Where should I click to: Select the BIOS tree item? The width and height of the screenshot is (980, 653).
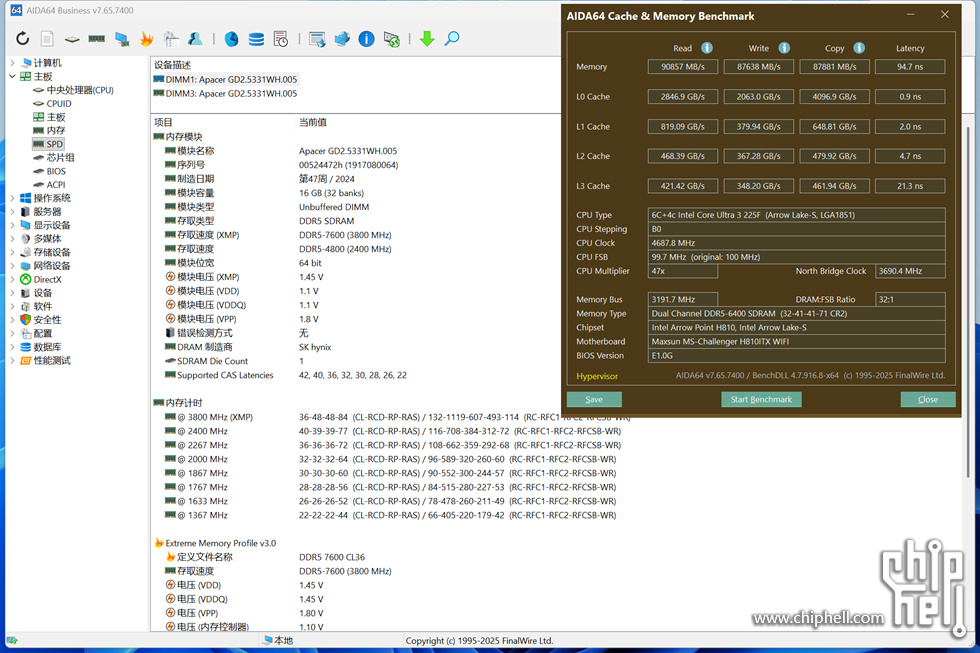[56, 171]
